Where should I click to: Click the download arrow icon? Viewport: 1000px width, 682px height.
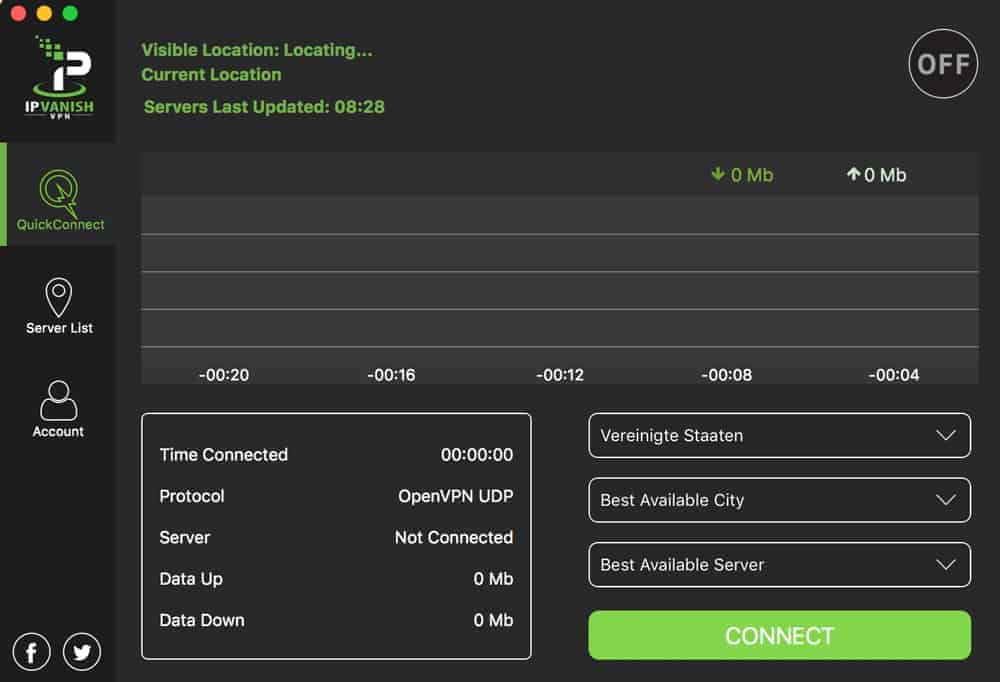[717, 174]
